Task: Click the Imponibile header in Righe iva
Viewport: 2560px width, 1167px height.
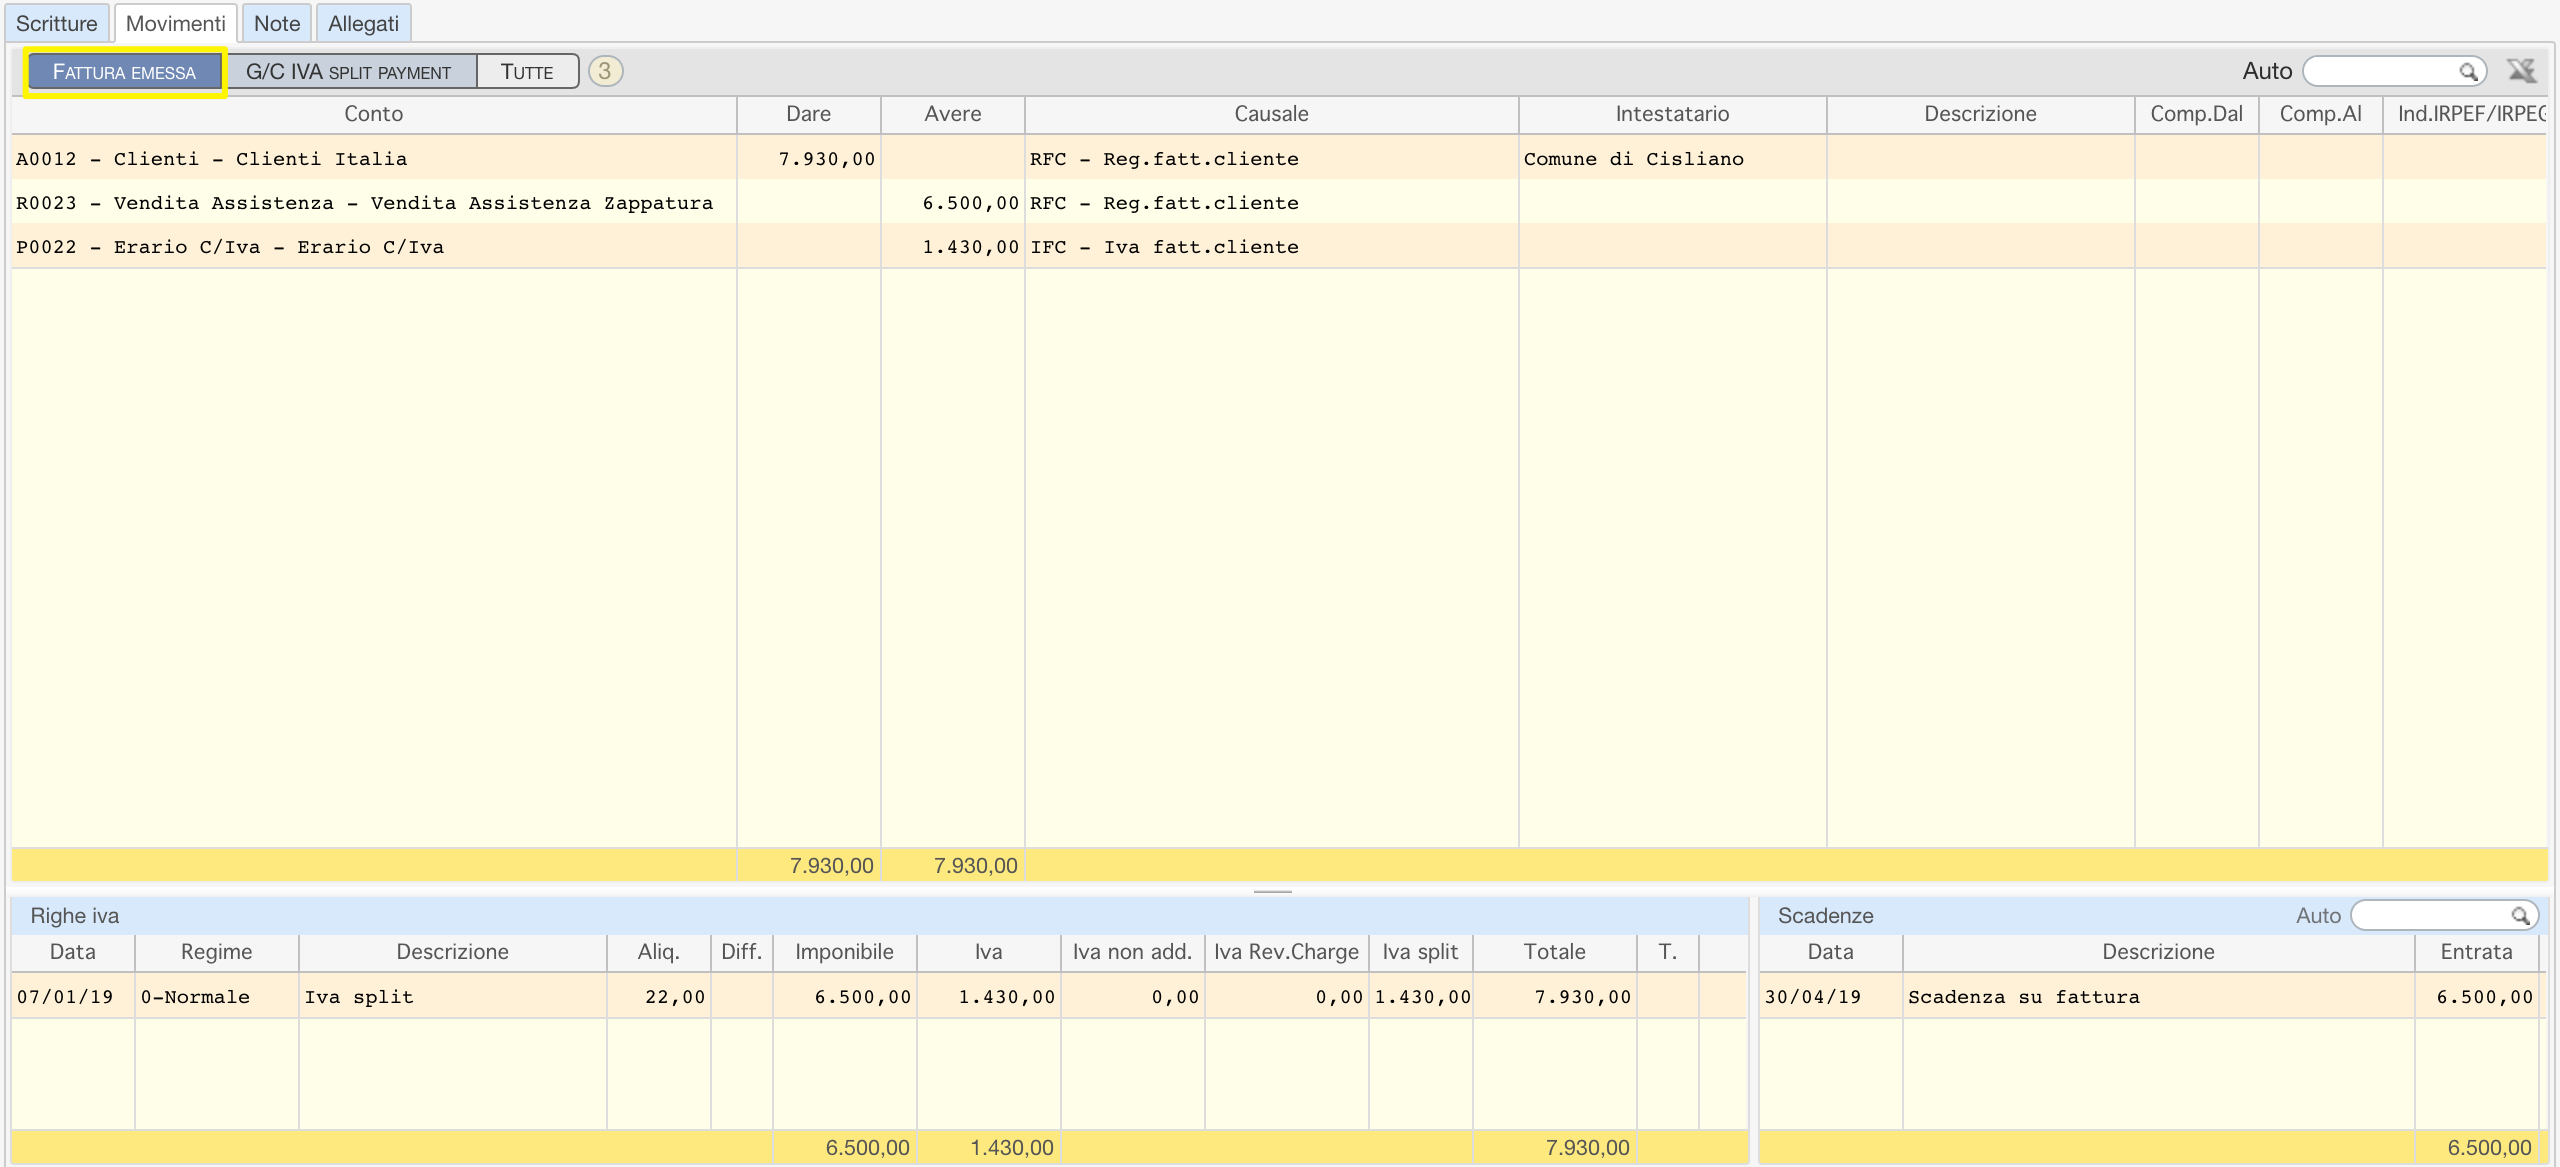Action: pos(845,952)
